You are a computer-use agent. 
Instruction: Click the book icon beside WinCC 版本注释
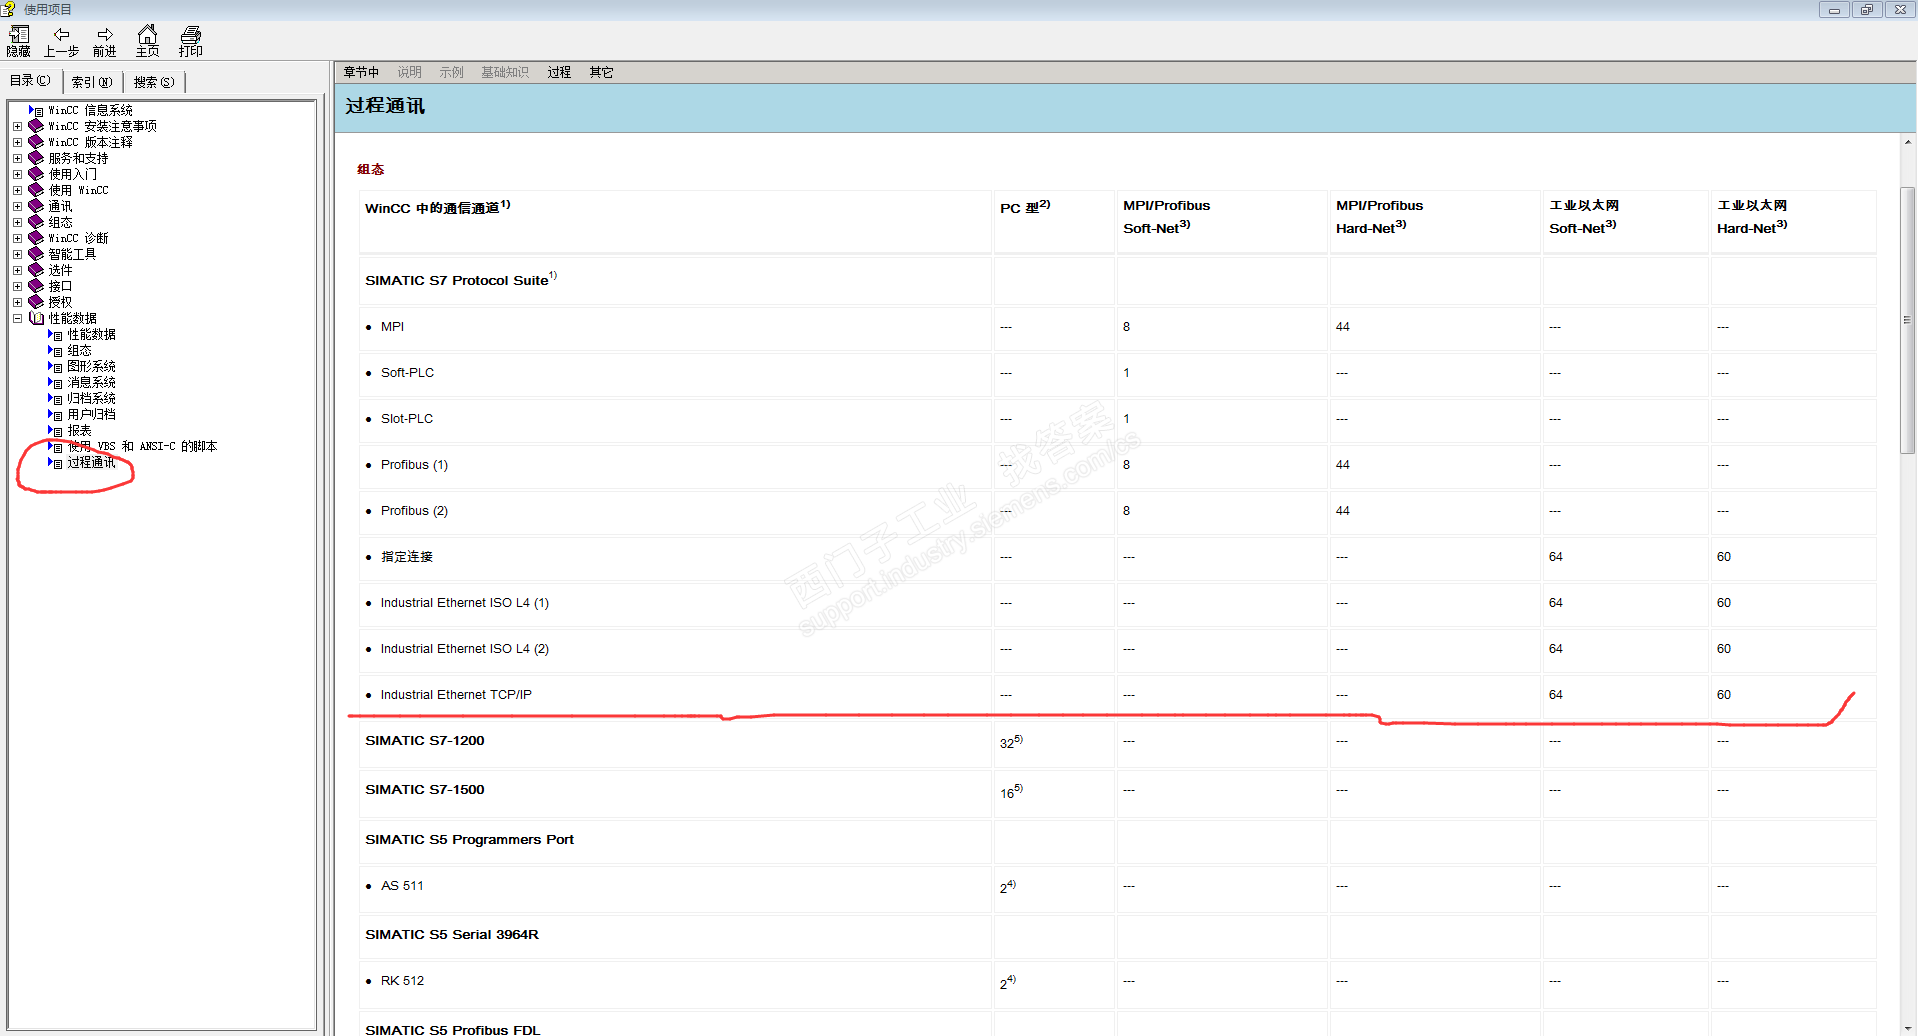point(36,142)
